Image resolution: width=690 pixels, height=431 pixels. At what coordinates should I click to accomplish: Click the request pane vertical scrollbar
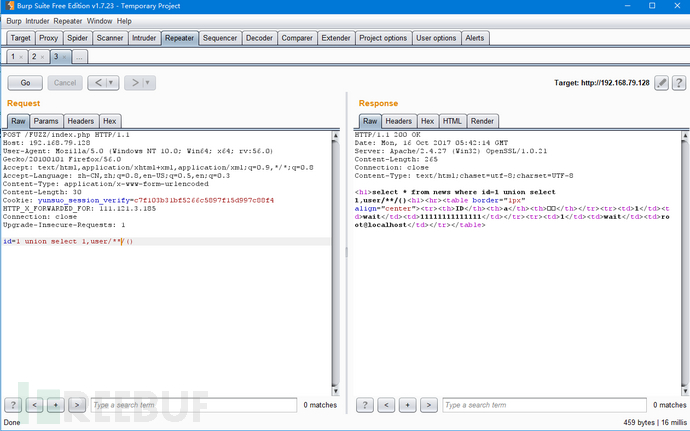coord(335,263)
